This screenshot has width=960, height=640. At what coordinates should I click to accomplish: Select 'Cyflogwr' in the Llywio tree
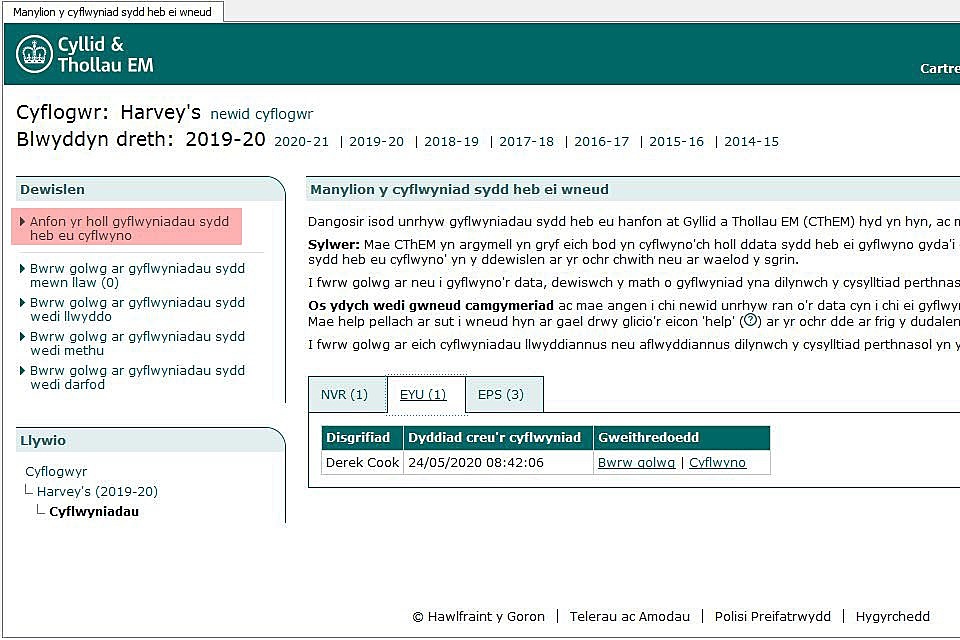[x=56, y=471]
